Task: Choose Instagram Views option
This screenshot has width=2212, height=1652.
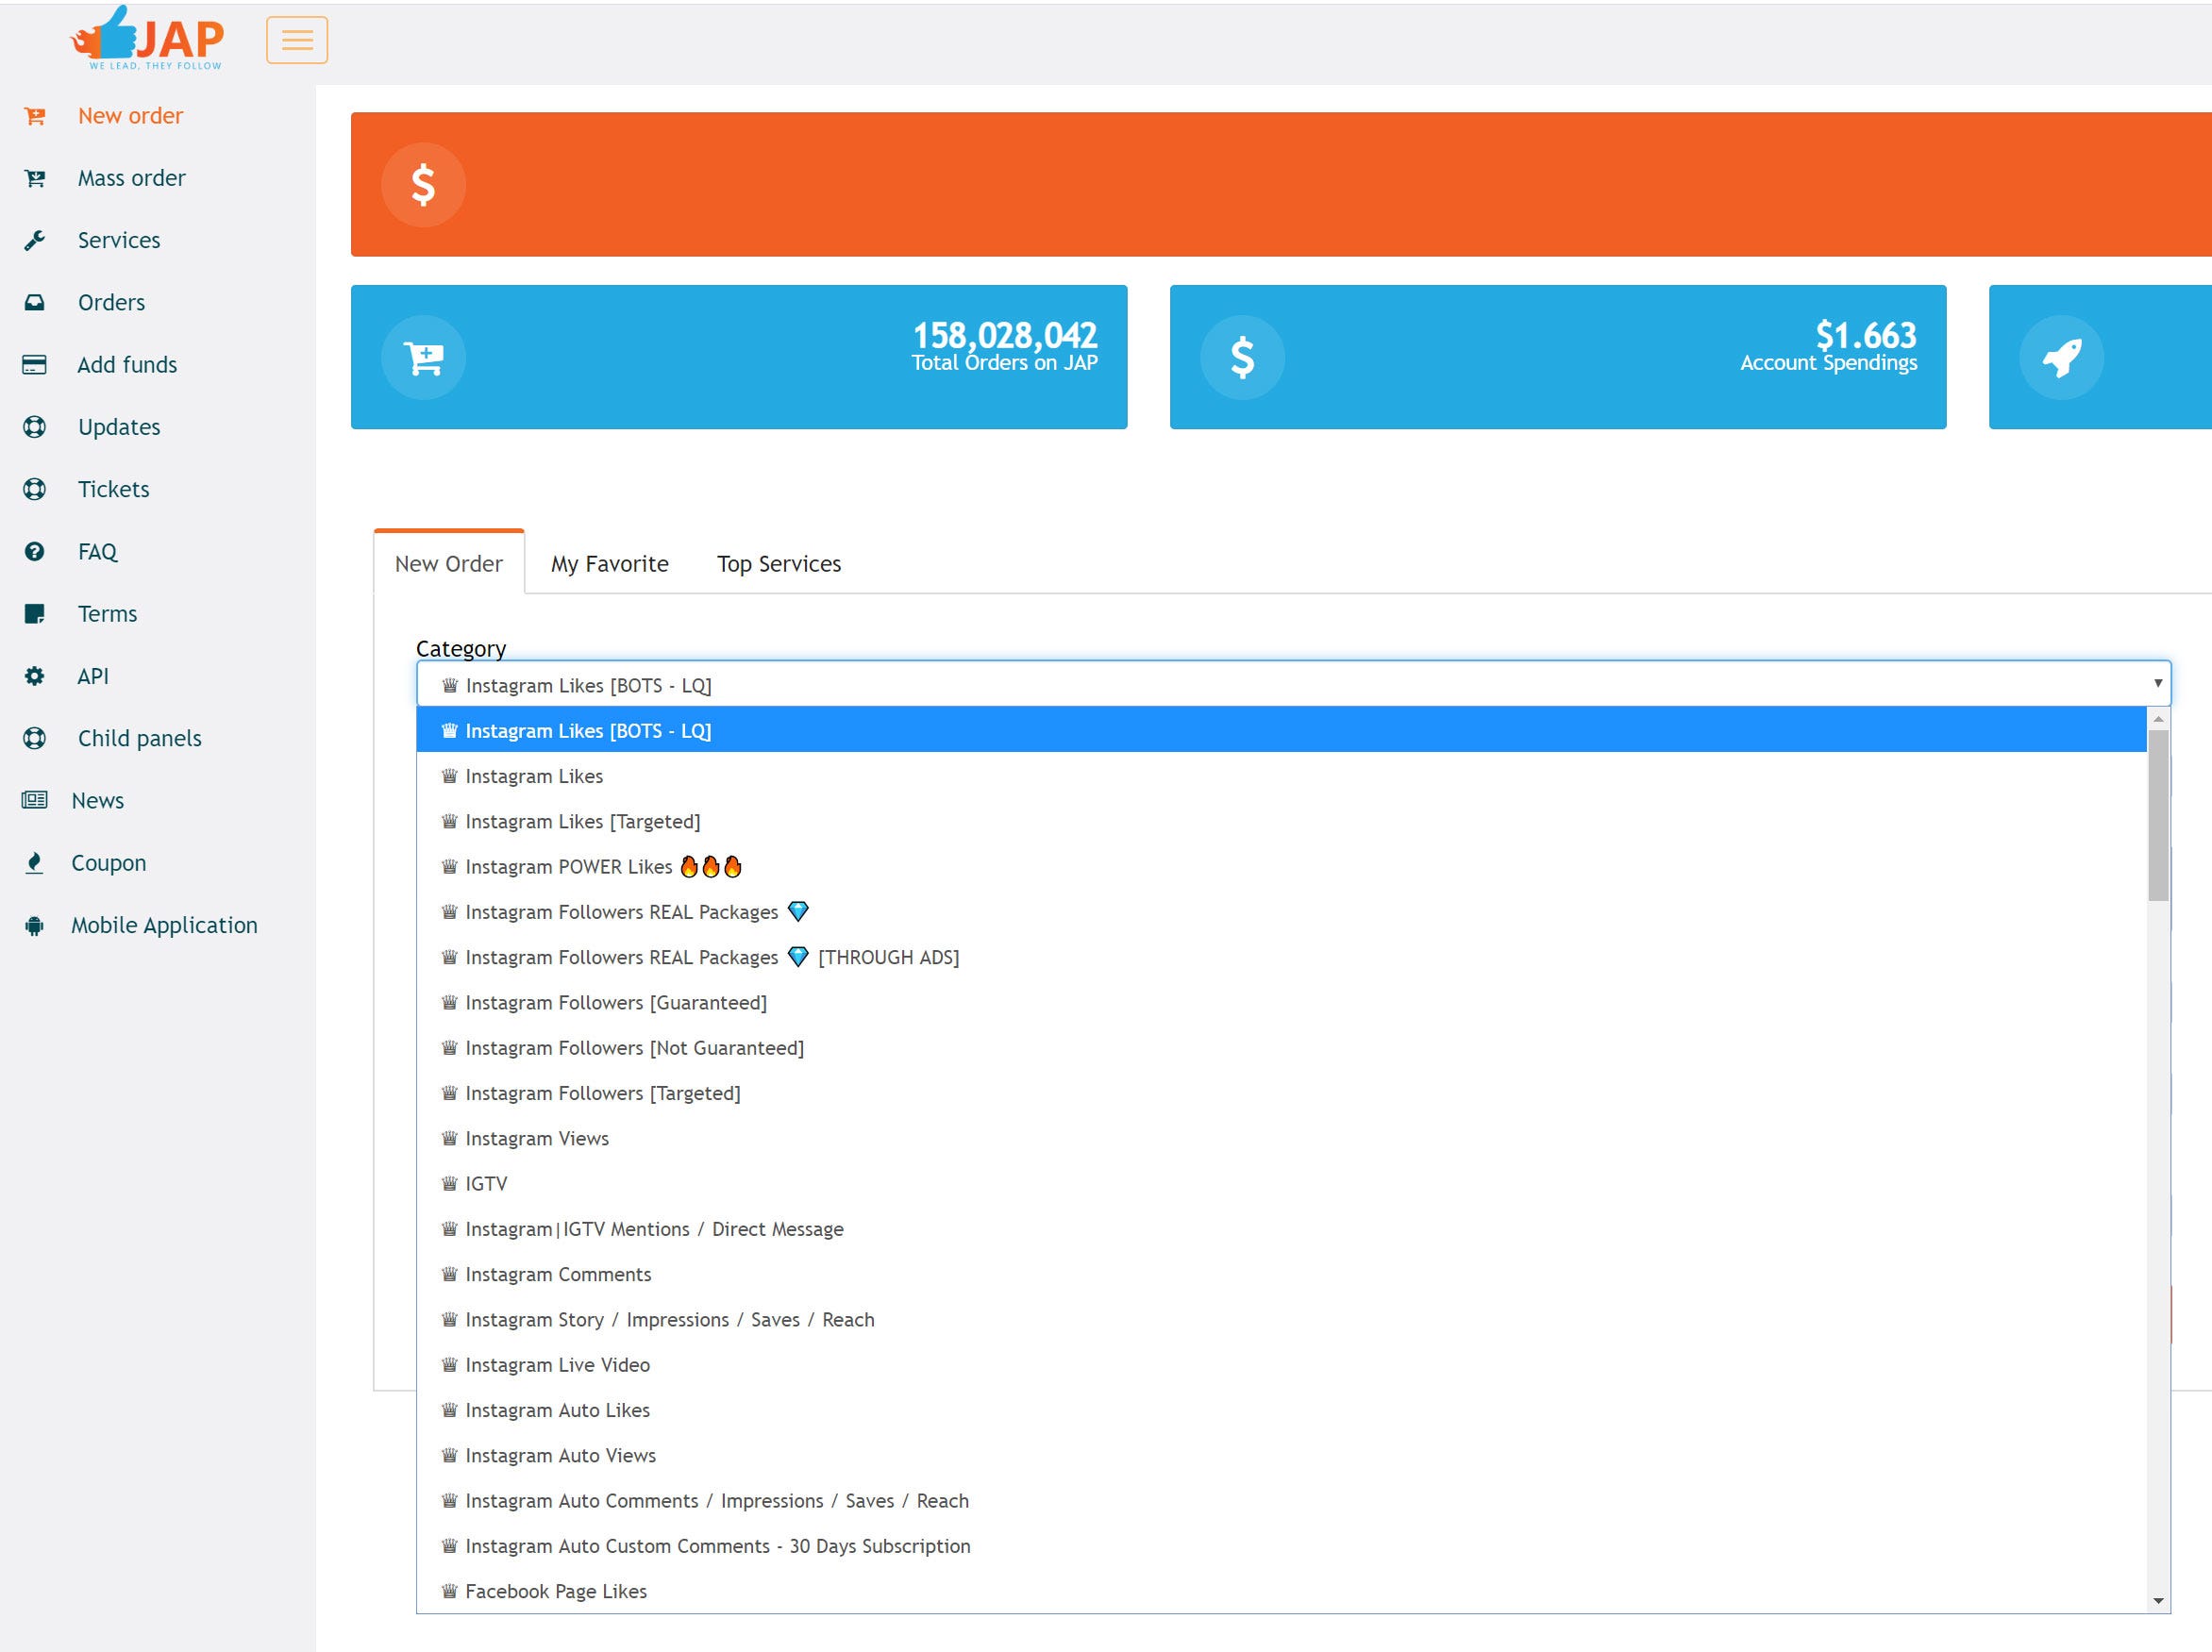Action: (1282, 1138)
